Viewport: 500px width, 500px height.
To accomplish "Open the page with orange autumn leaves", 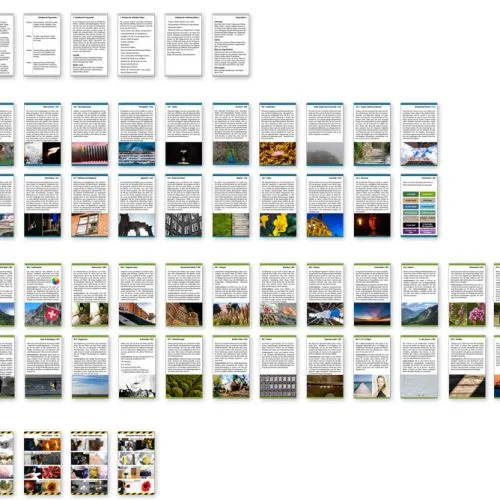I will [278, 134].
